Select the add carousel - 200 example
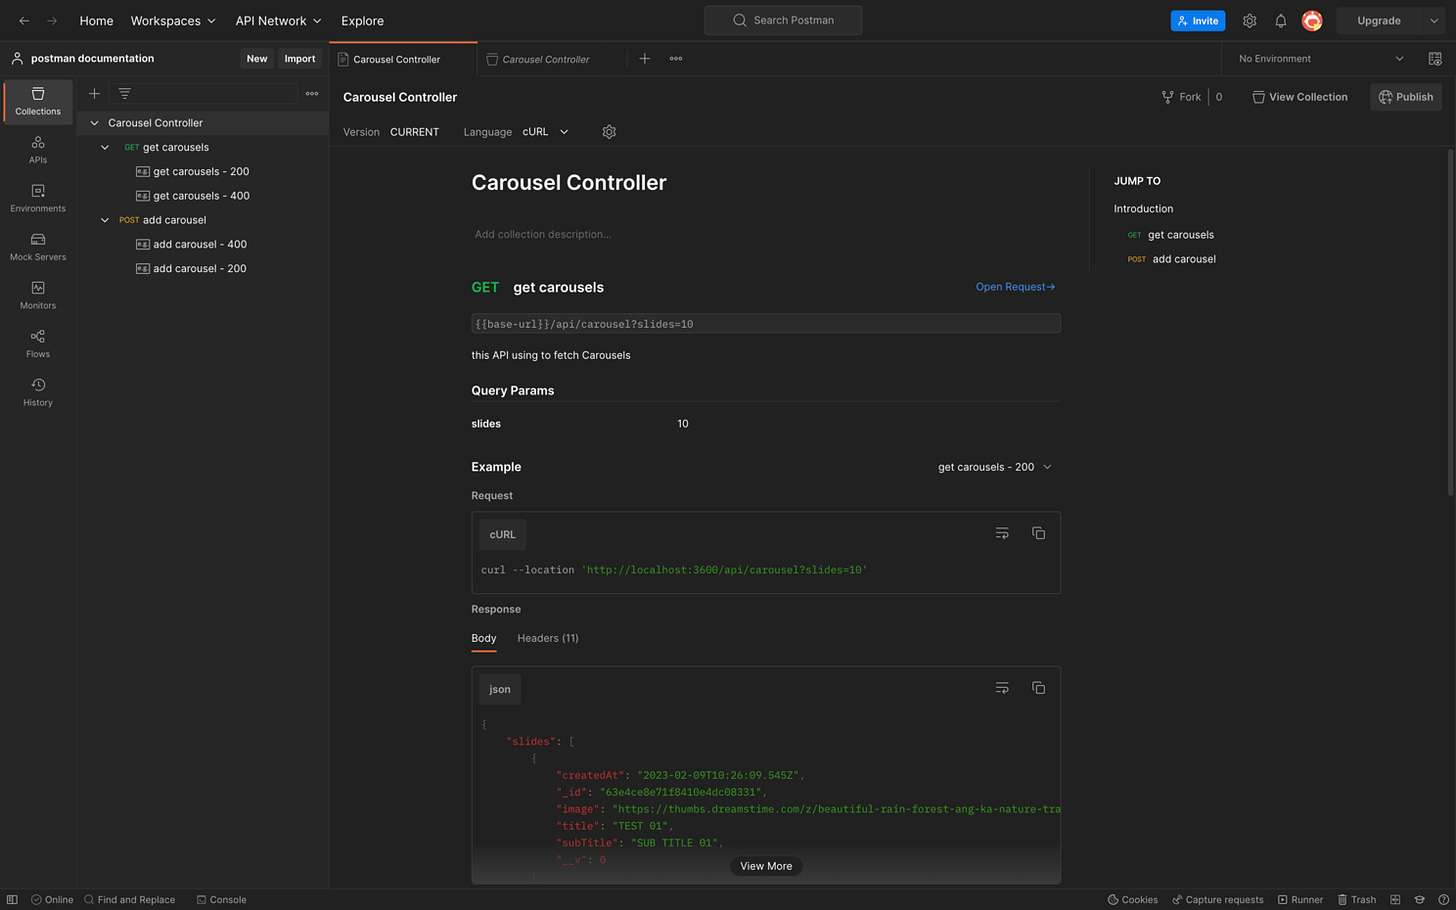The image size is (1456, 910). point(200,268)
